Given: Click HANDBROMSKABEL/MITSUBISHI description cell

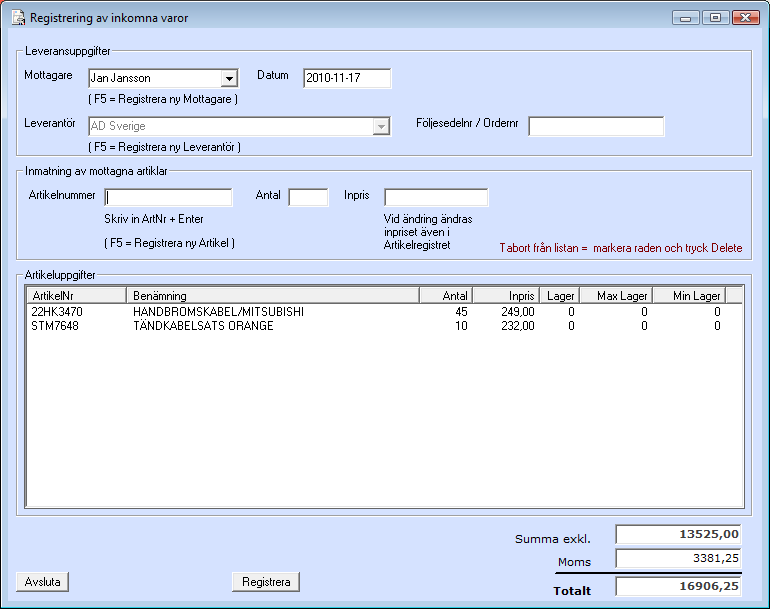Looking at the screenshot, I should coord(219,312).
